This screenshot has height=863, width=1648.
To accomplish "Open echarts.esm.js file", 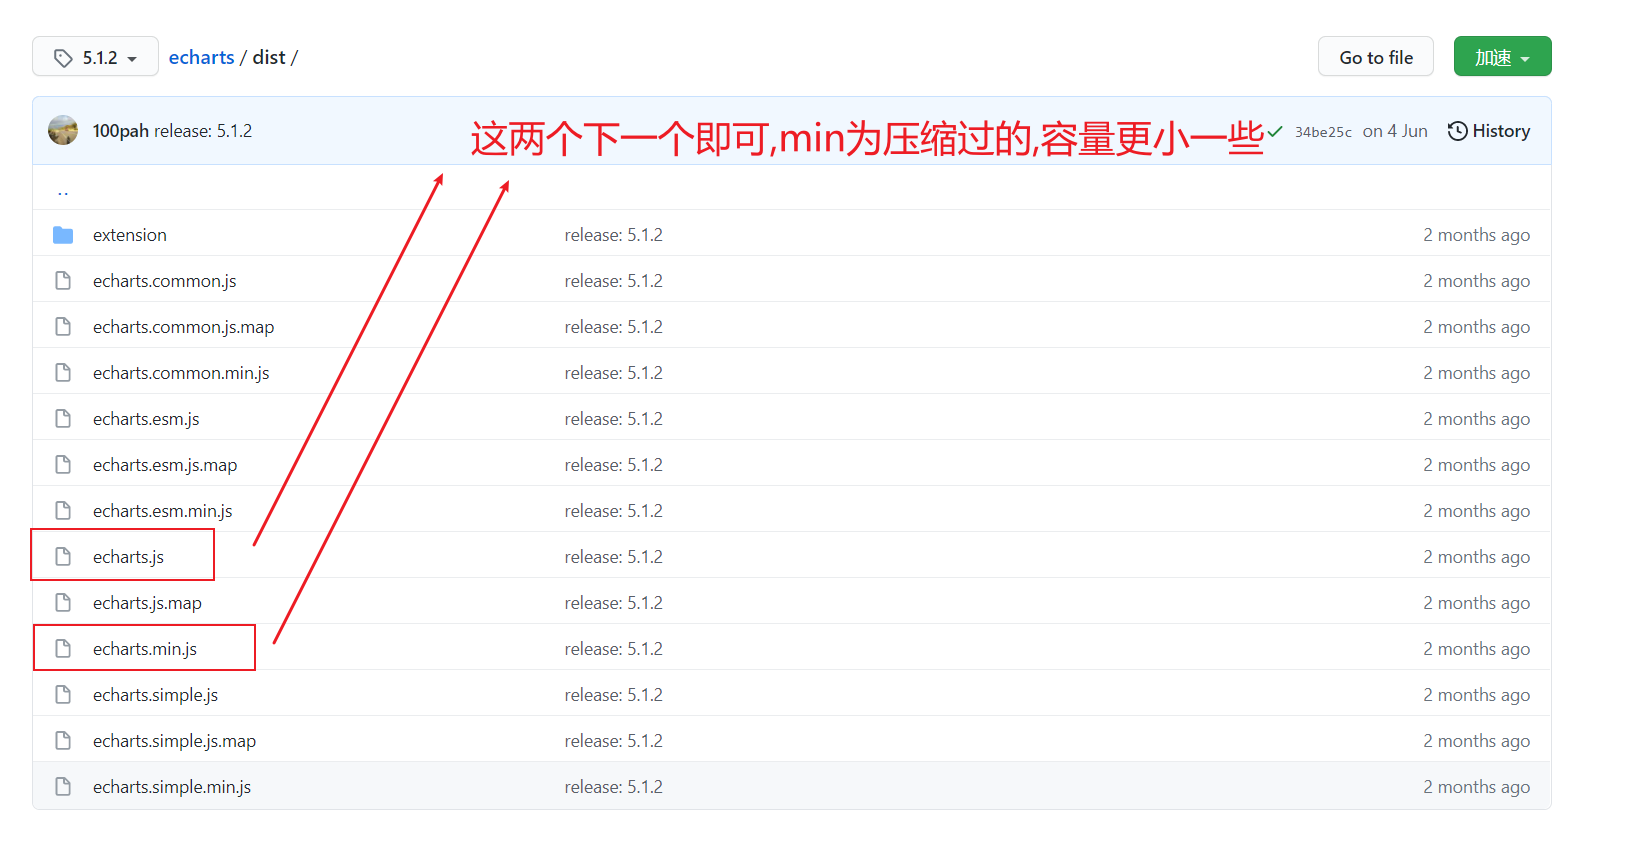I will pos(146,419).
